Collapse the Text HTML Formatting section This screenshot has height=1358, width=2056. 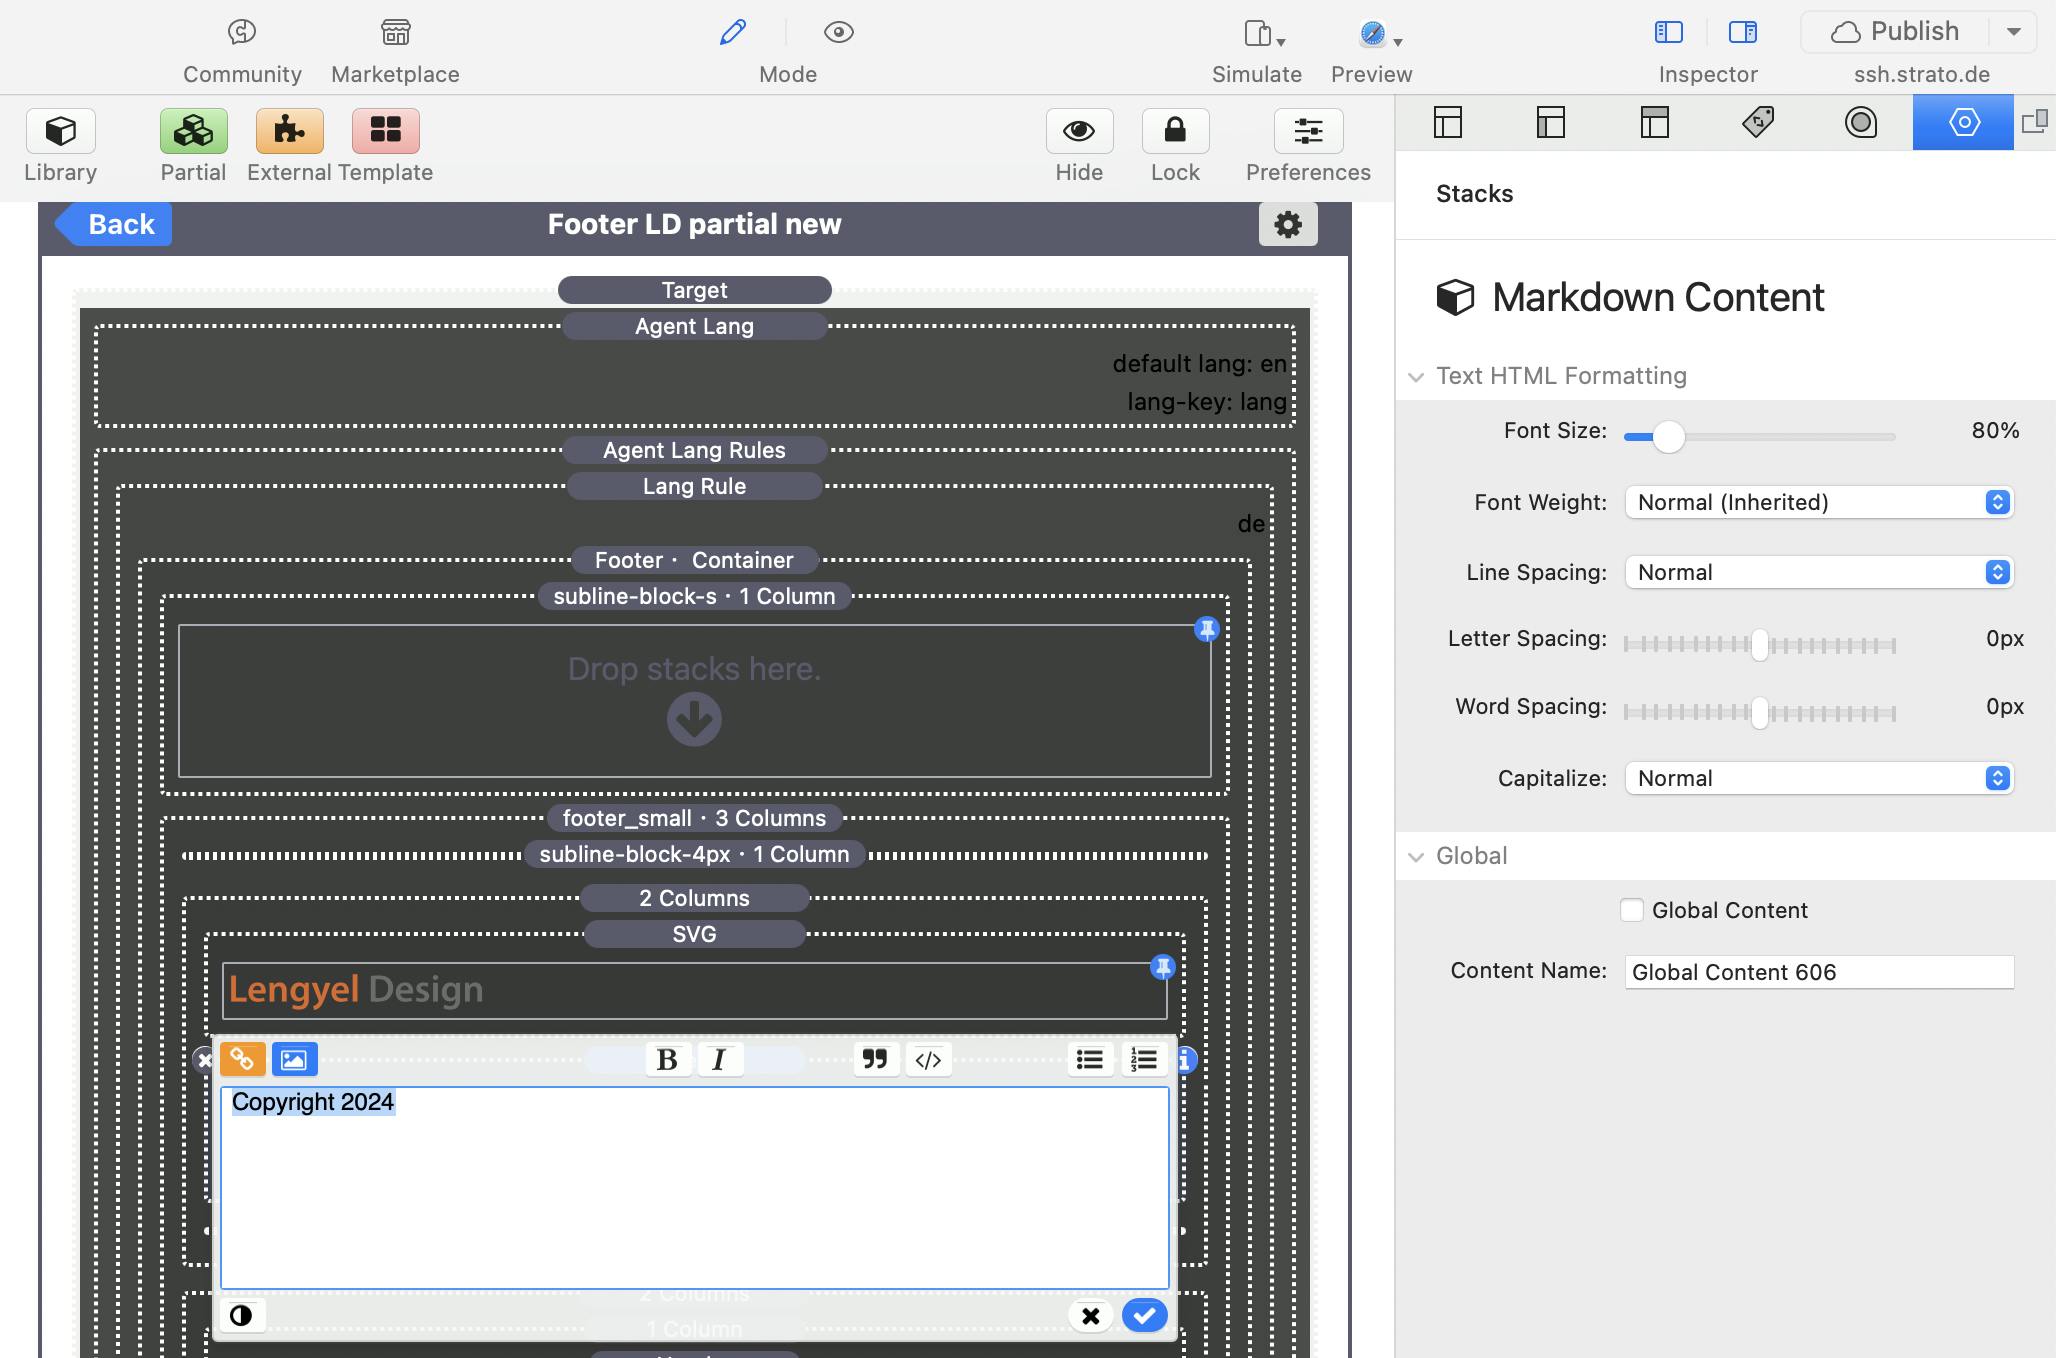click(x=1416, y=377)
